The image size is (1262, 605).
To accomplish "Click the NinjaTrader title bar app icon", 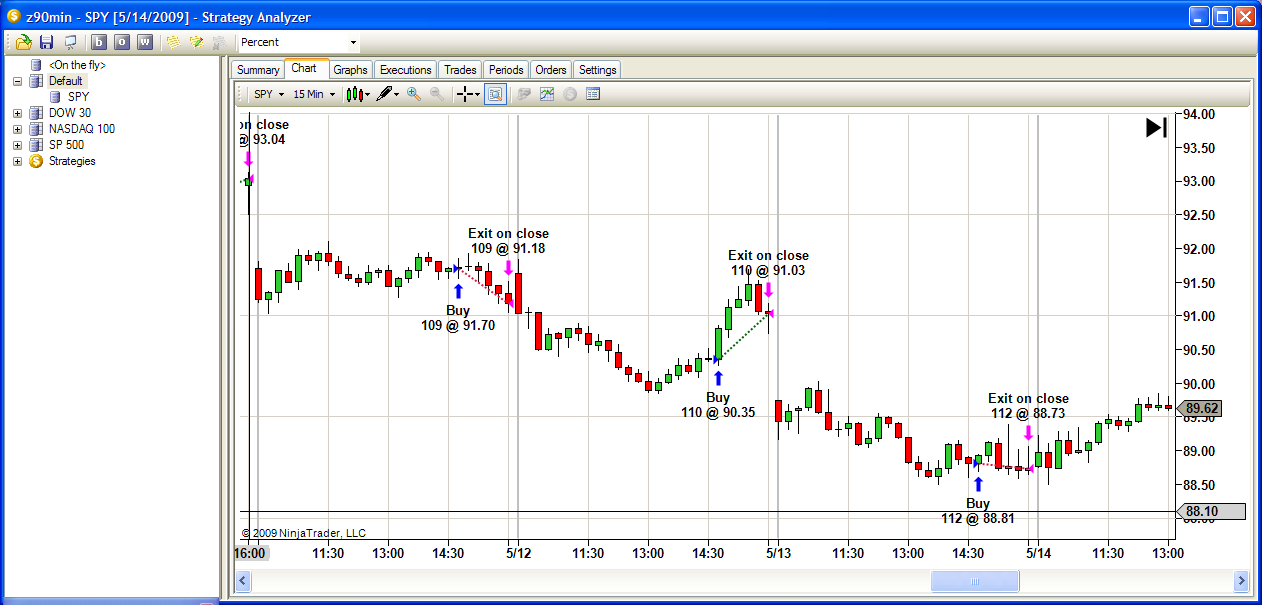I will pyautogui.click(x=13, y=17).
